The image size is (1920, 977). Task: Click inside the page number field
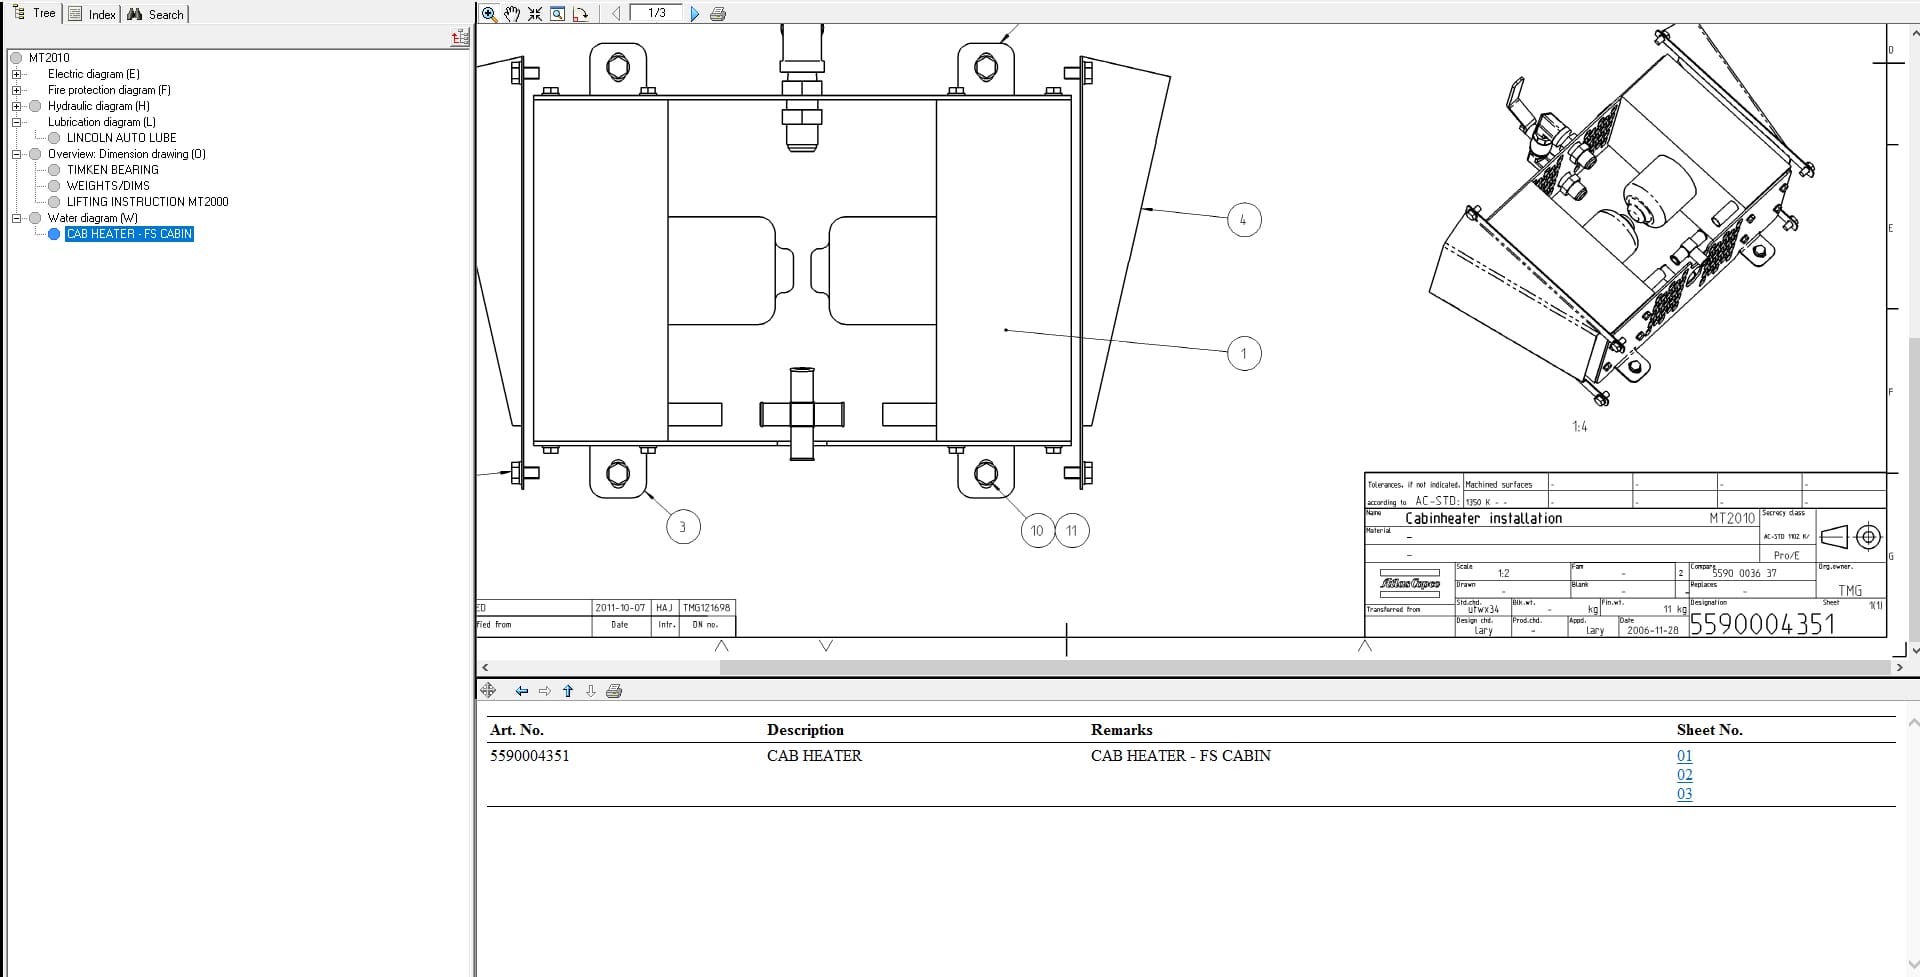[x=657, y=13]
